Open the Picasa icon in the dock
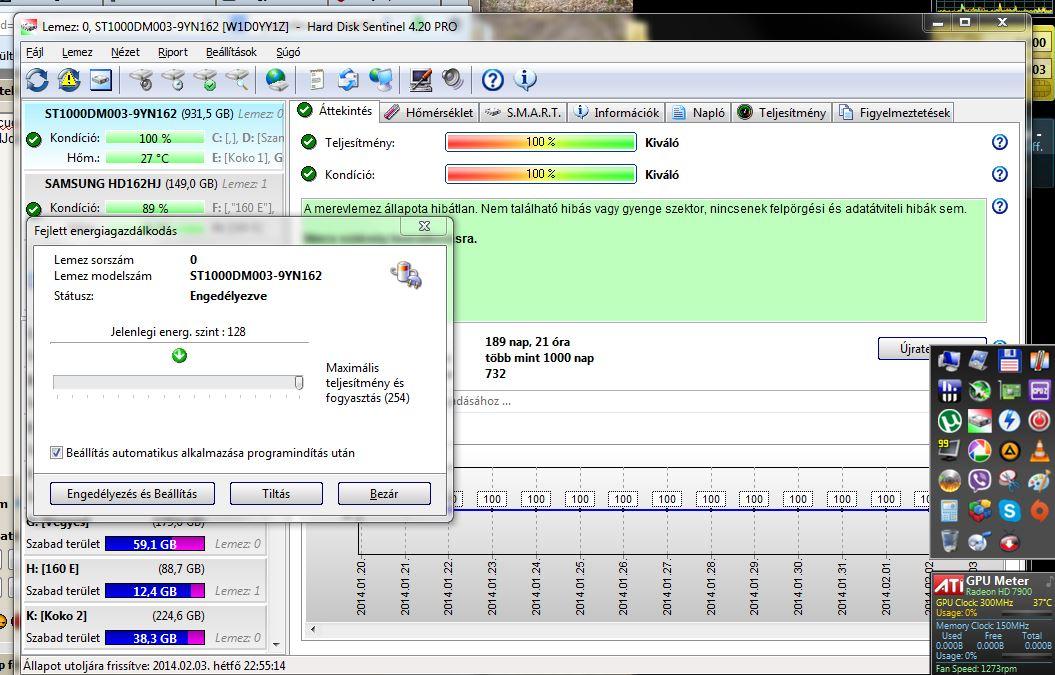The height and width of the screenshot is (675, 1055). coord(979,451)
